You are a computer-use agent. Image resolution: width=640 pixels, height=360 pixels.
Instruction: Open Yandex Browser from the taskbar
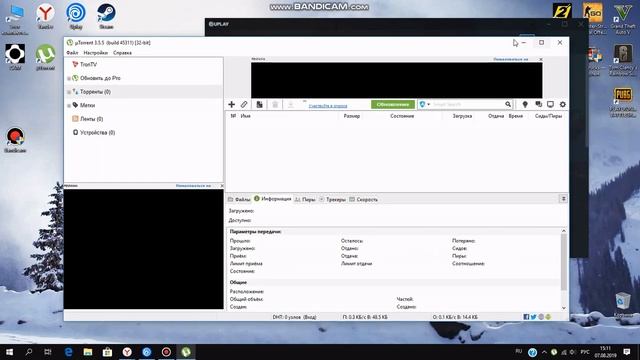point(127,352)
